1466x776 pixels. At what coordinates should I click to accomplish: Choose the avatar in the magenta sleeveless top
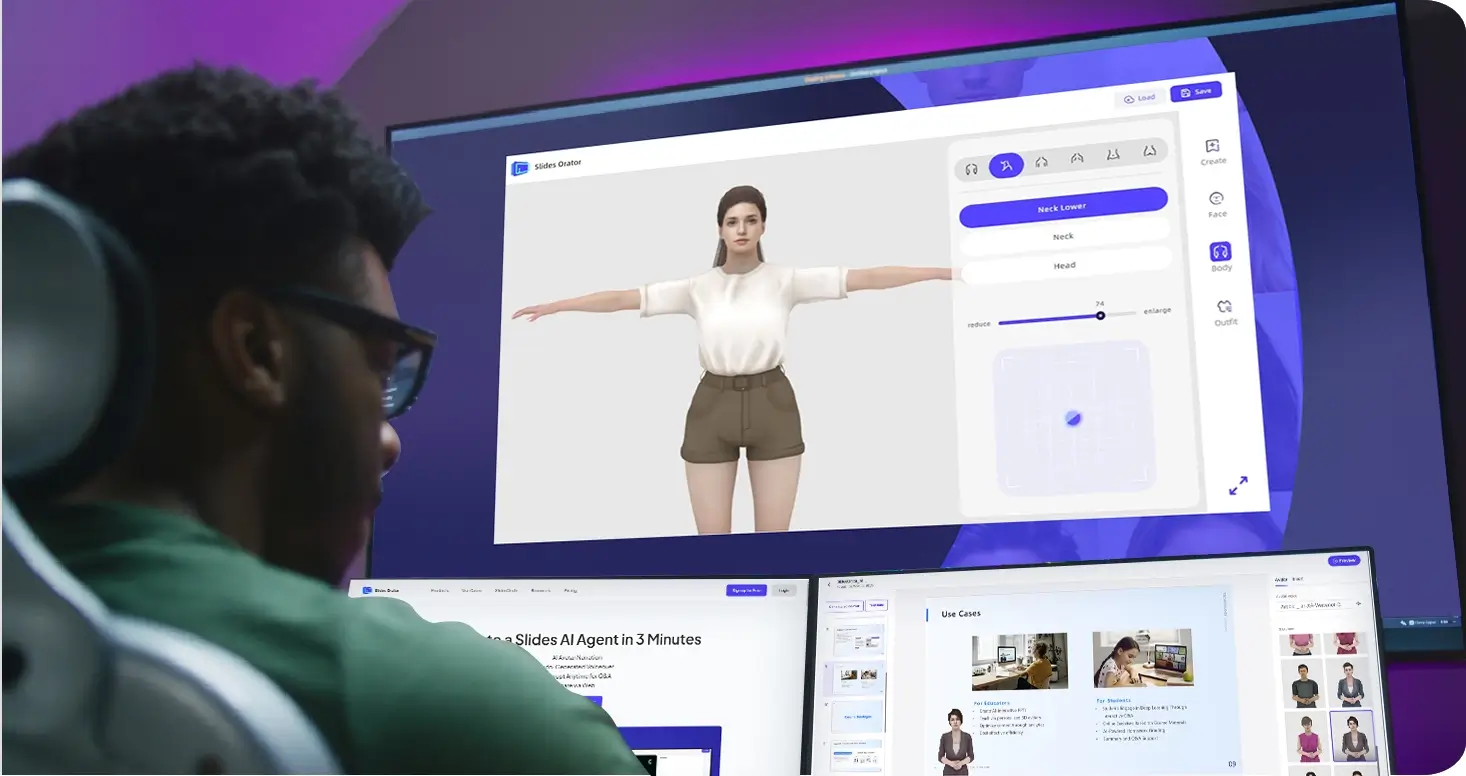[1308, 738]
